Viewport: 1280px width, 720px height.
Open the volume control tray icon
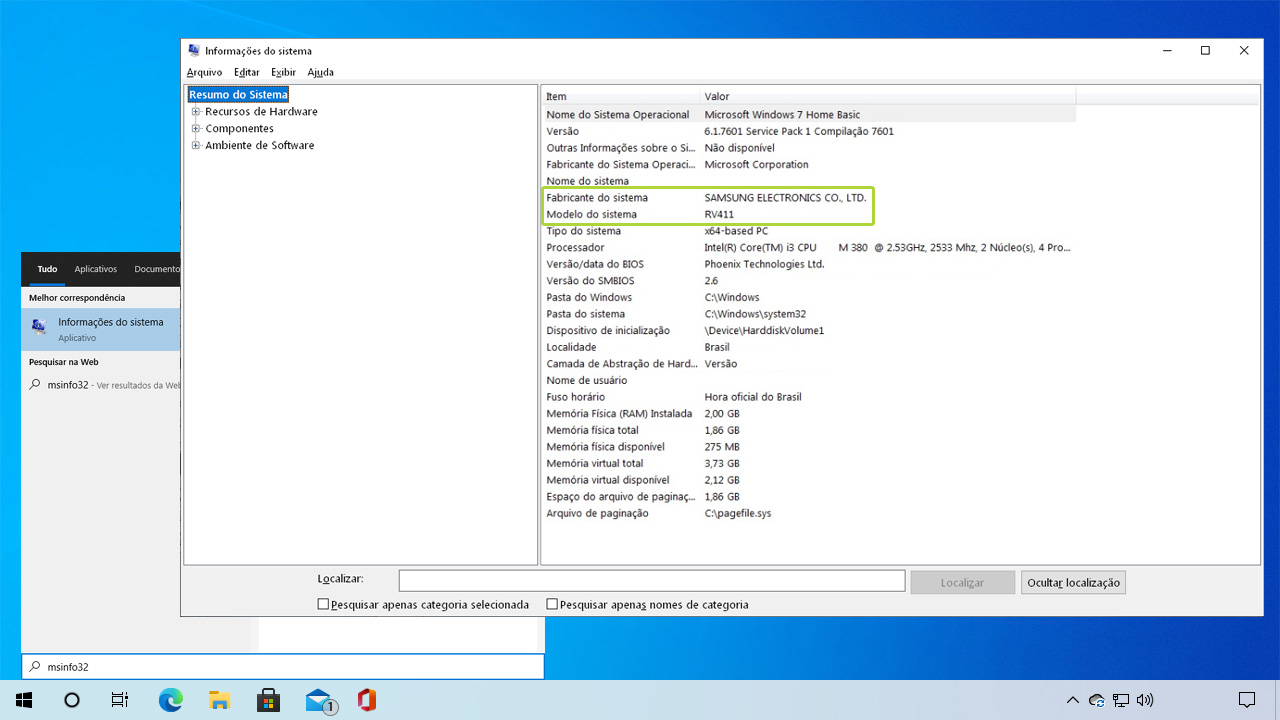click(x=1146, y=700)
